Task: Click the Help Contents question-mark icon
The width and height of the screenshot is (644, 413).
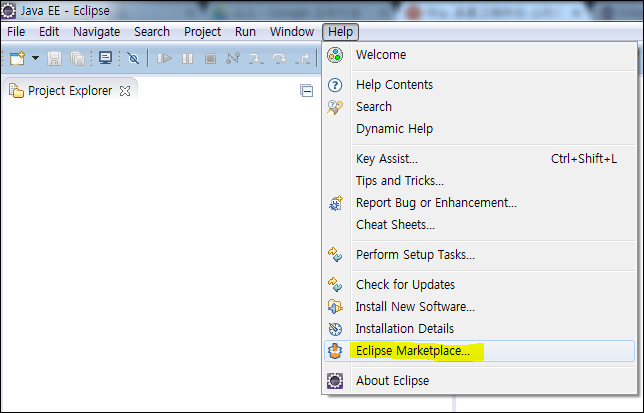Action: tap(335, 85)
